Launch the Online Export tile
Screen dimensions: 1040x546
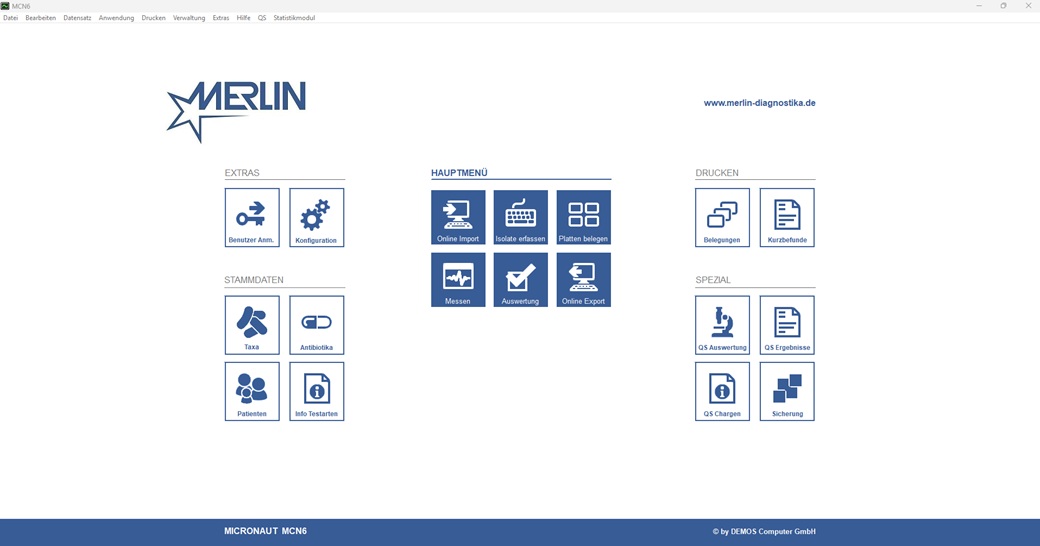pyautogui.click(x=583, y=279)
